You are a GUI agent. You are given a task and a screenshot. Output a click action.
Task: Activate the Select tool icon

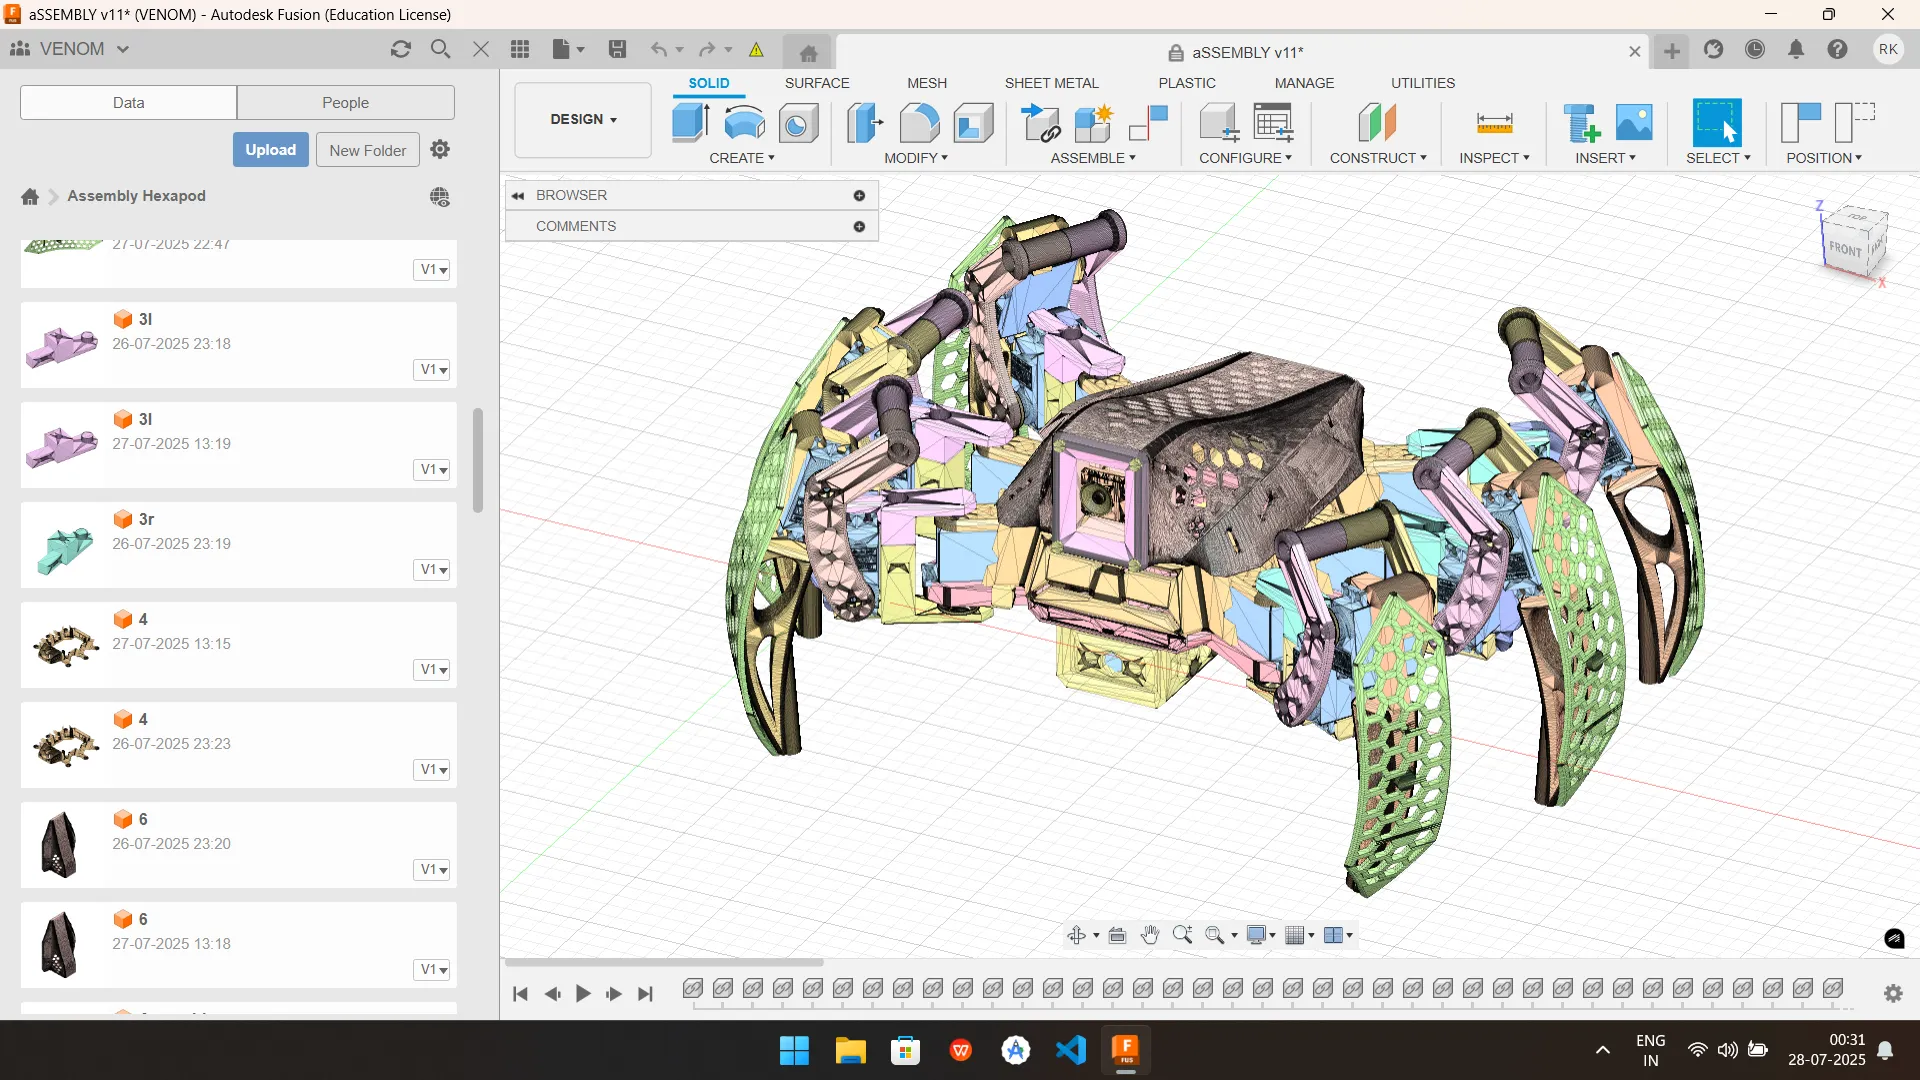pyautogui.click(x=1716, y=123)
